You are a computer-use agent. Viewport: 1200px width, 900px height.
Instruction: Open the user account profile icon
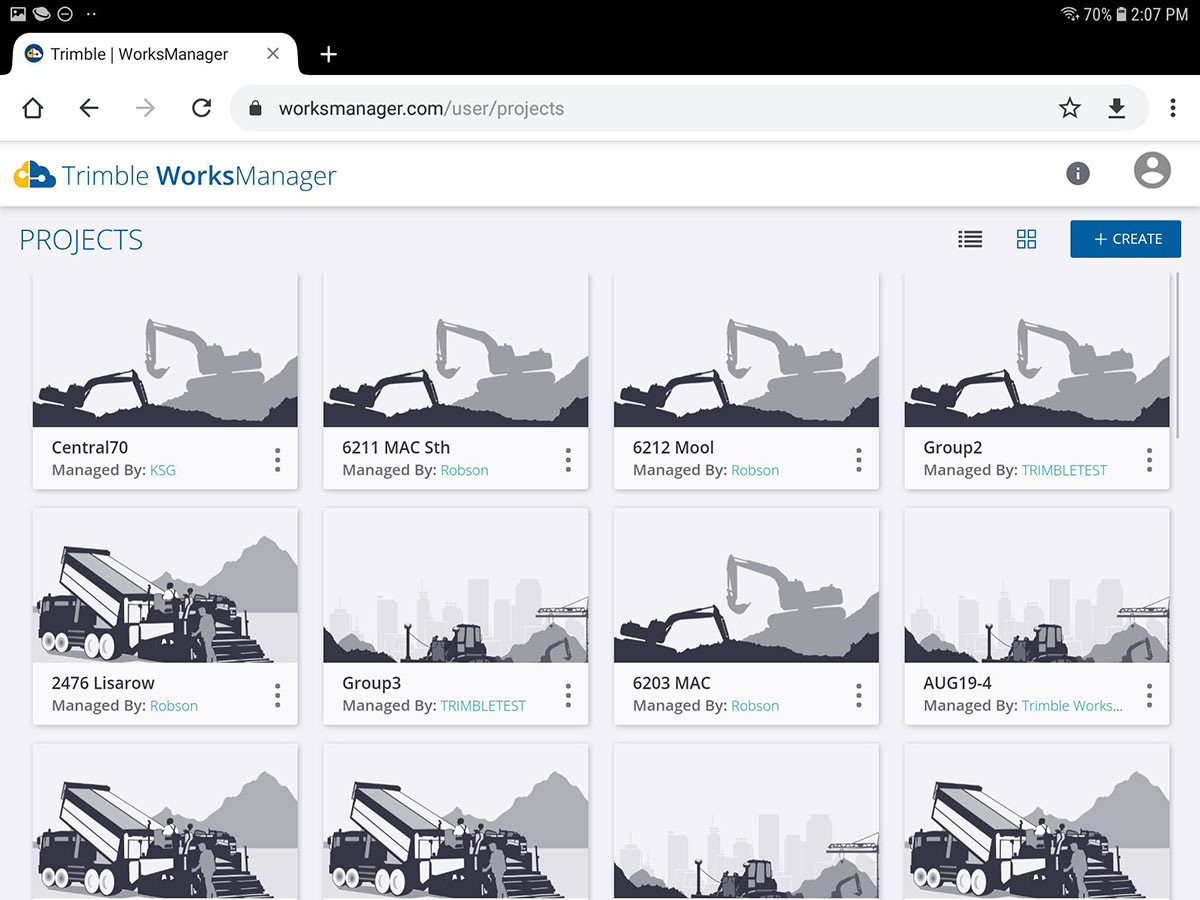click(x=1151, y=170)
